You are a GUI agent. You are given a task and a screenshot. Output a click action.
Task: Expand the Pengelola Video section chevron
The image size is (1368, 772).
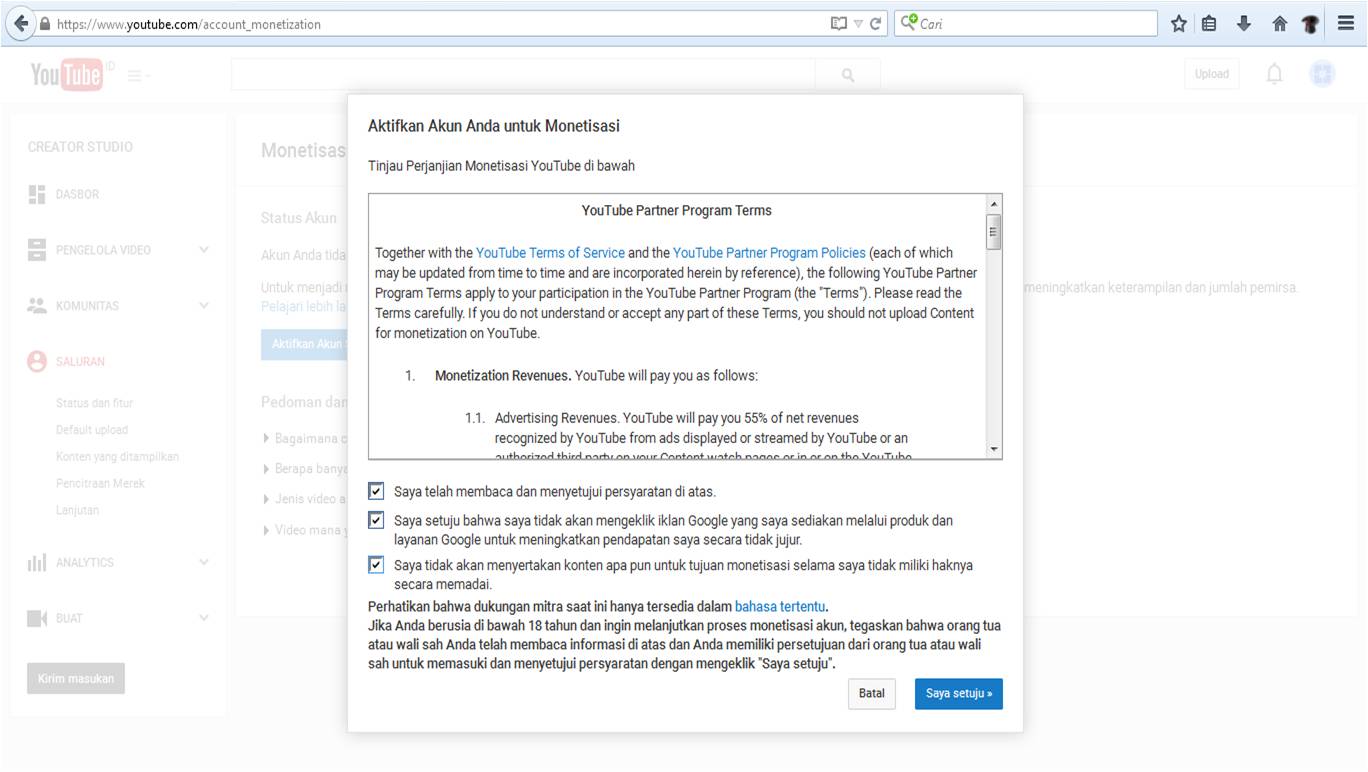(x=204, y=250)
